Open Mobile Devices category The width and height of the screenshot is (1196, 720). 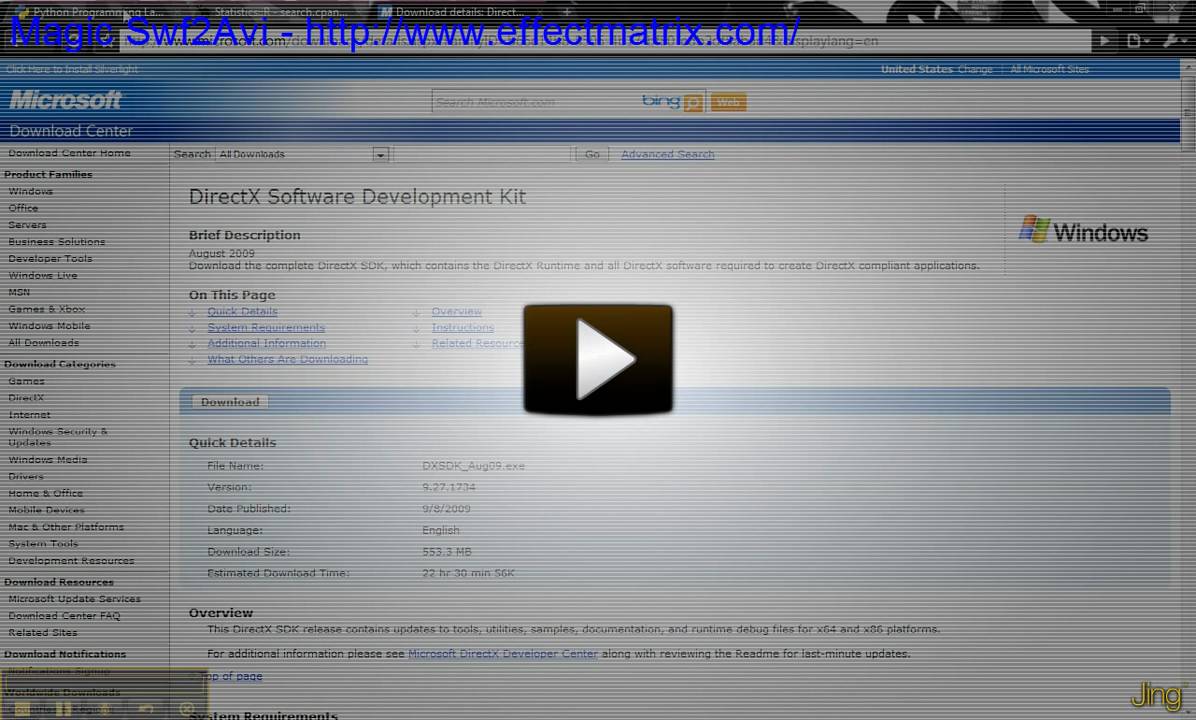tap(47, 510)
